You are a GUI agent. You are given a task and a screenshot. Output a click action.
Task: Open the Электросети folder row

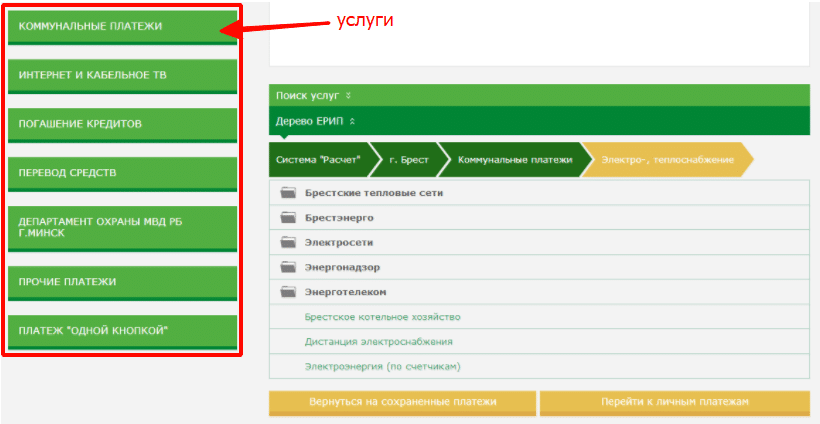click(539, 243)
